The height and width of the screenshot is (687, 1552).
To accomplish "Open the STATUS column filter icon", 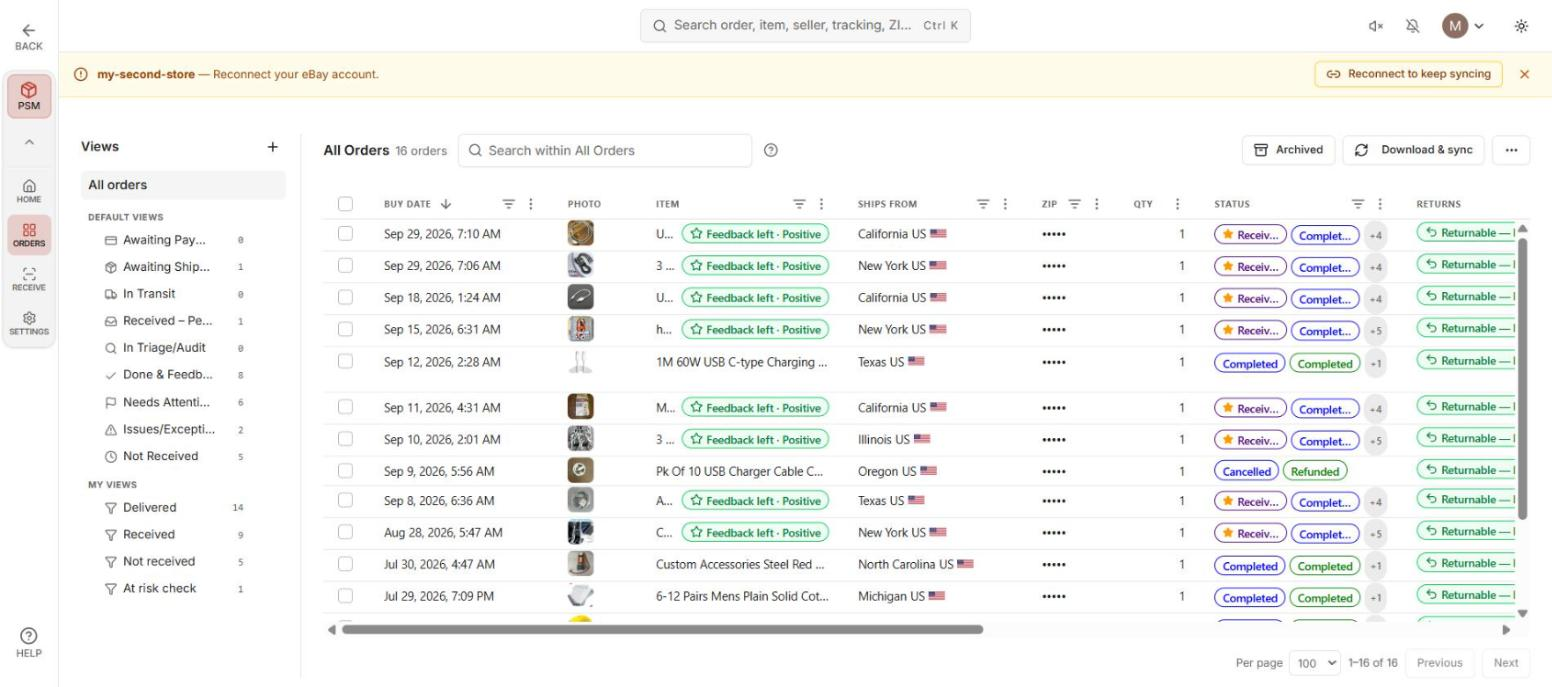I will point(1358,204).
